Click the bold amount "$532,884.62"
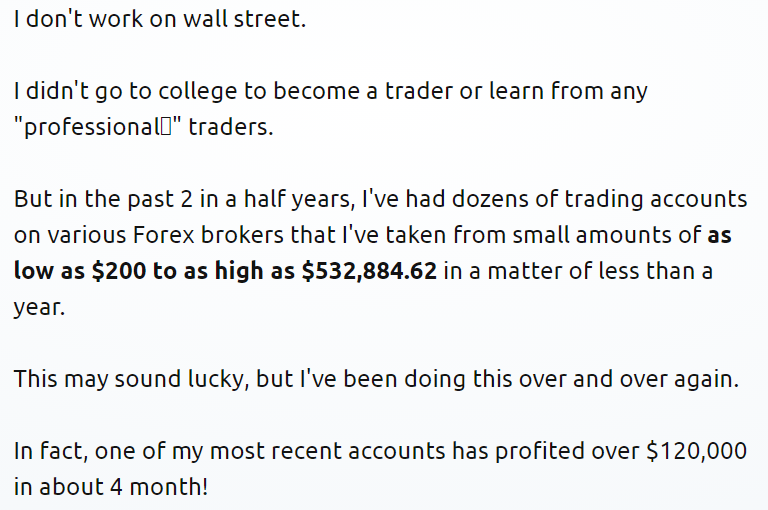Viewport: 768px width, 510px height. coord(369,271)
